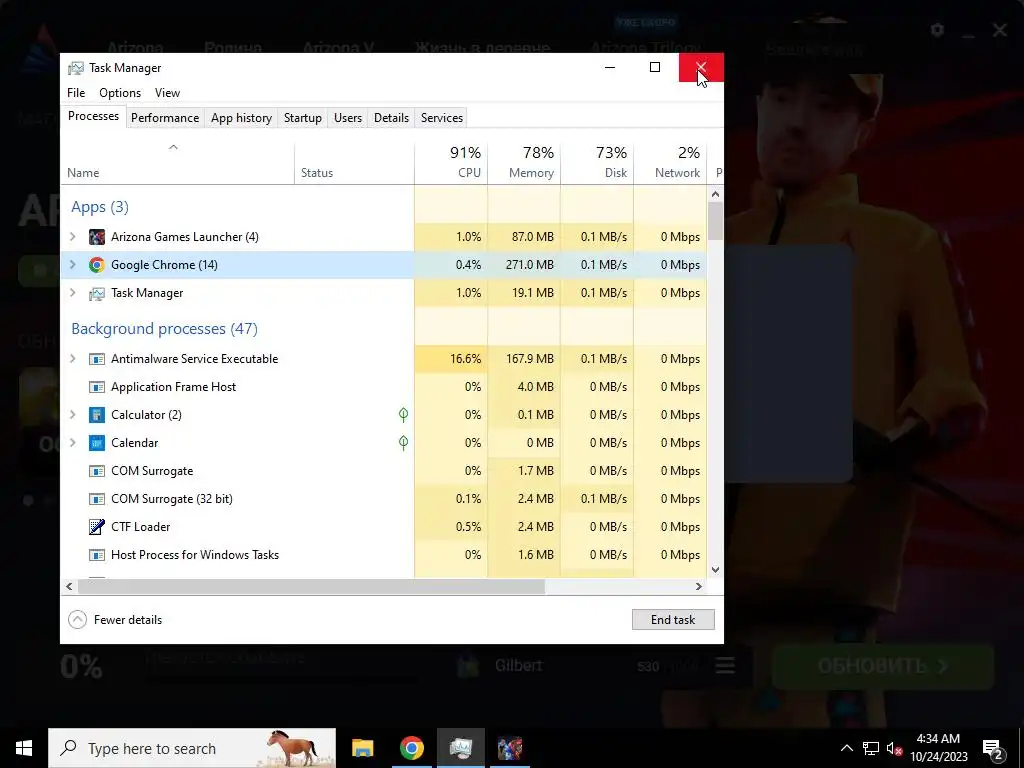The height and width of the screenshot is (768, 1024).
Task: Click the Google Chrome process icon
Action: click(97, 264)
